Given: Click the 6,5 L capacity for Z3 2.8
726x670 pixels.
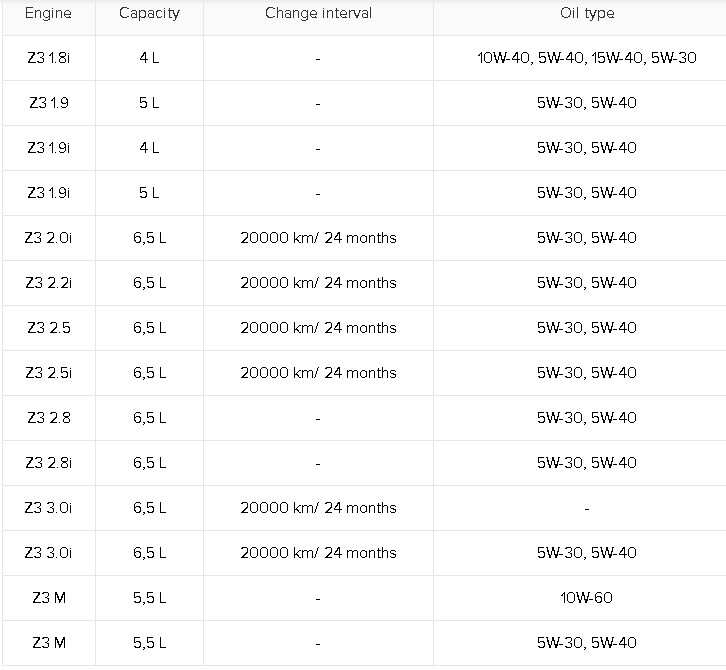Looking at the screenshot, I should 149,418.
